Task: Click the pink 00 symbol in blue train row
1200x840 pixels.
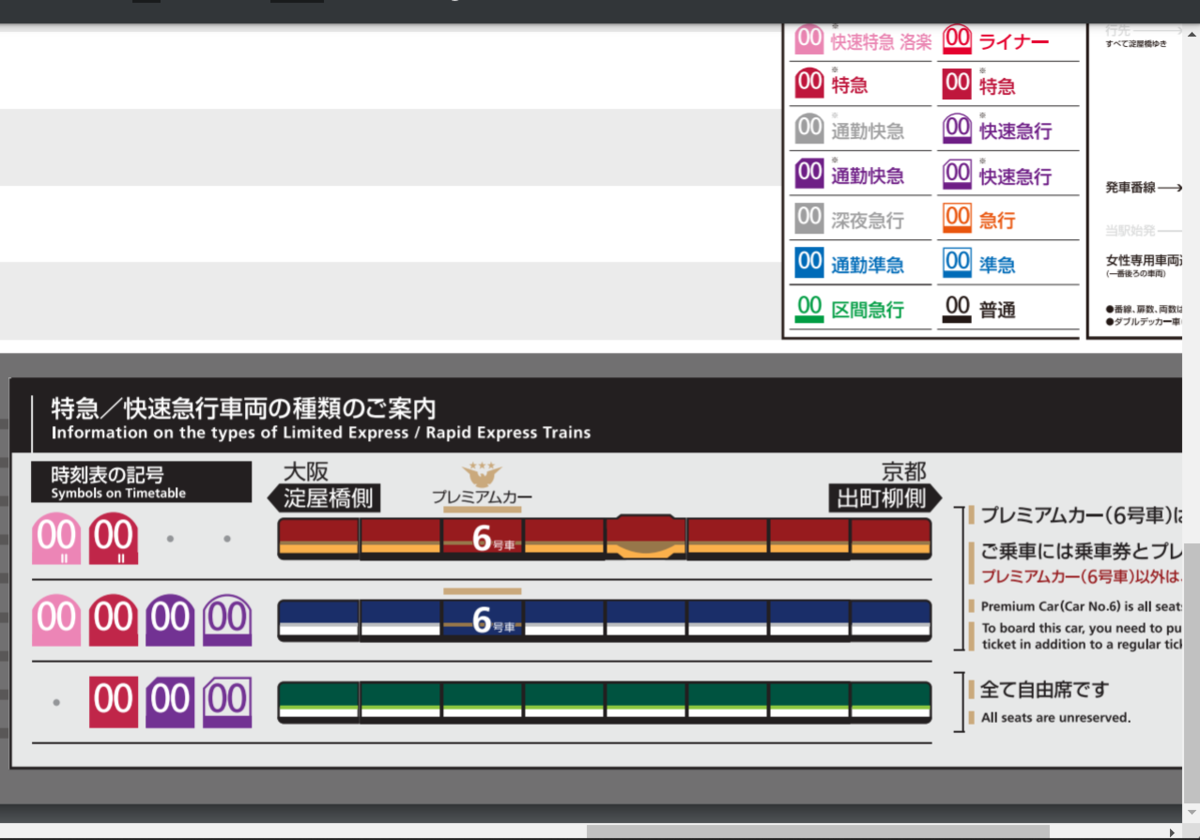Action: pyautogui.click(x=56, y=620)
